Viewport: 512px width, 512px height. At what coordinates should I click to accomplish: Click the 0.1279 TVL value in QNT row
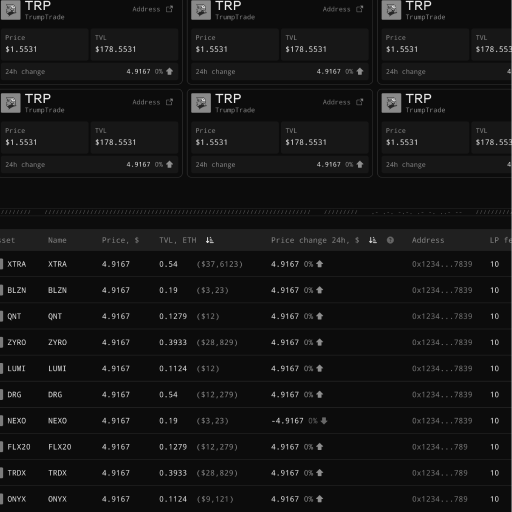tap(173, 316)
